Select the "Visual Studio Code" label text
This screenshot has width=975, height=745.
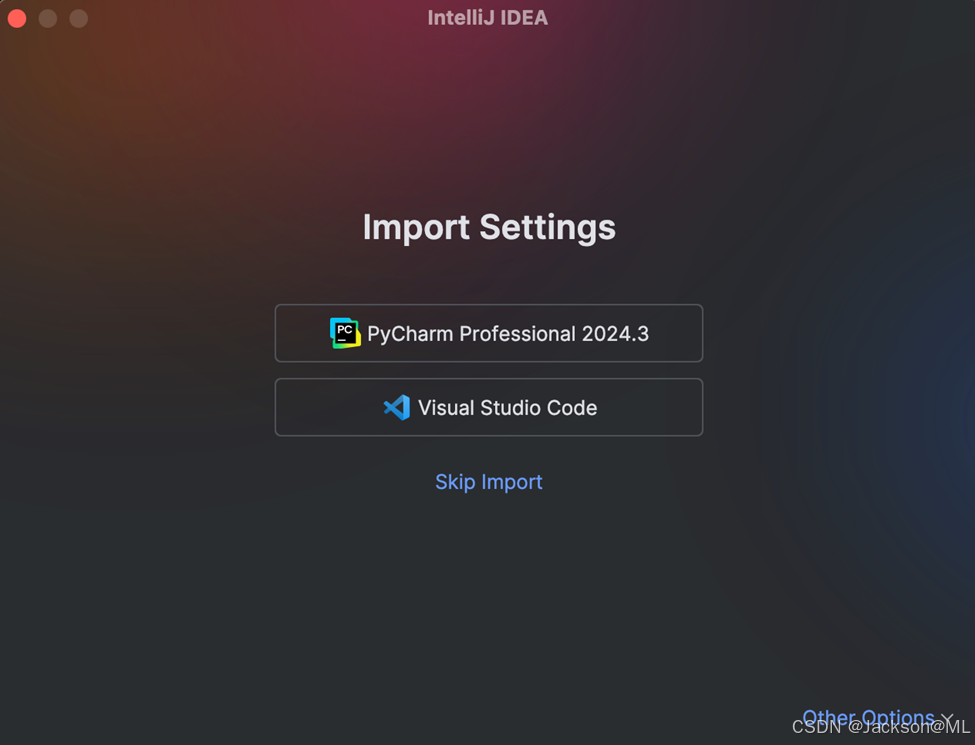click(508, 408)
